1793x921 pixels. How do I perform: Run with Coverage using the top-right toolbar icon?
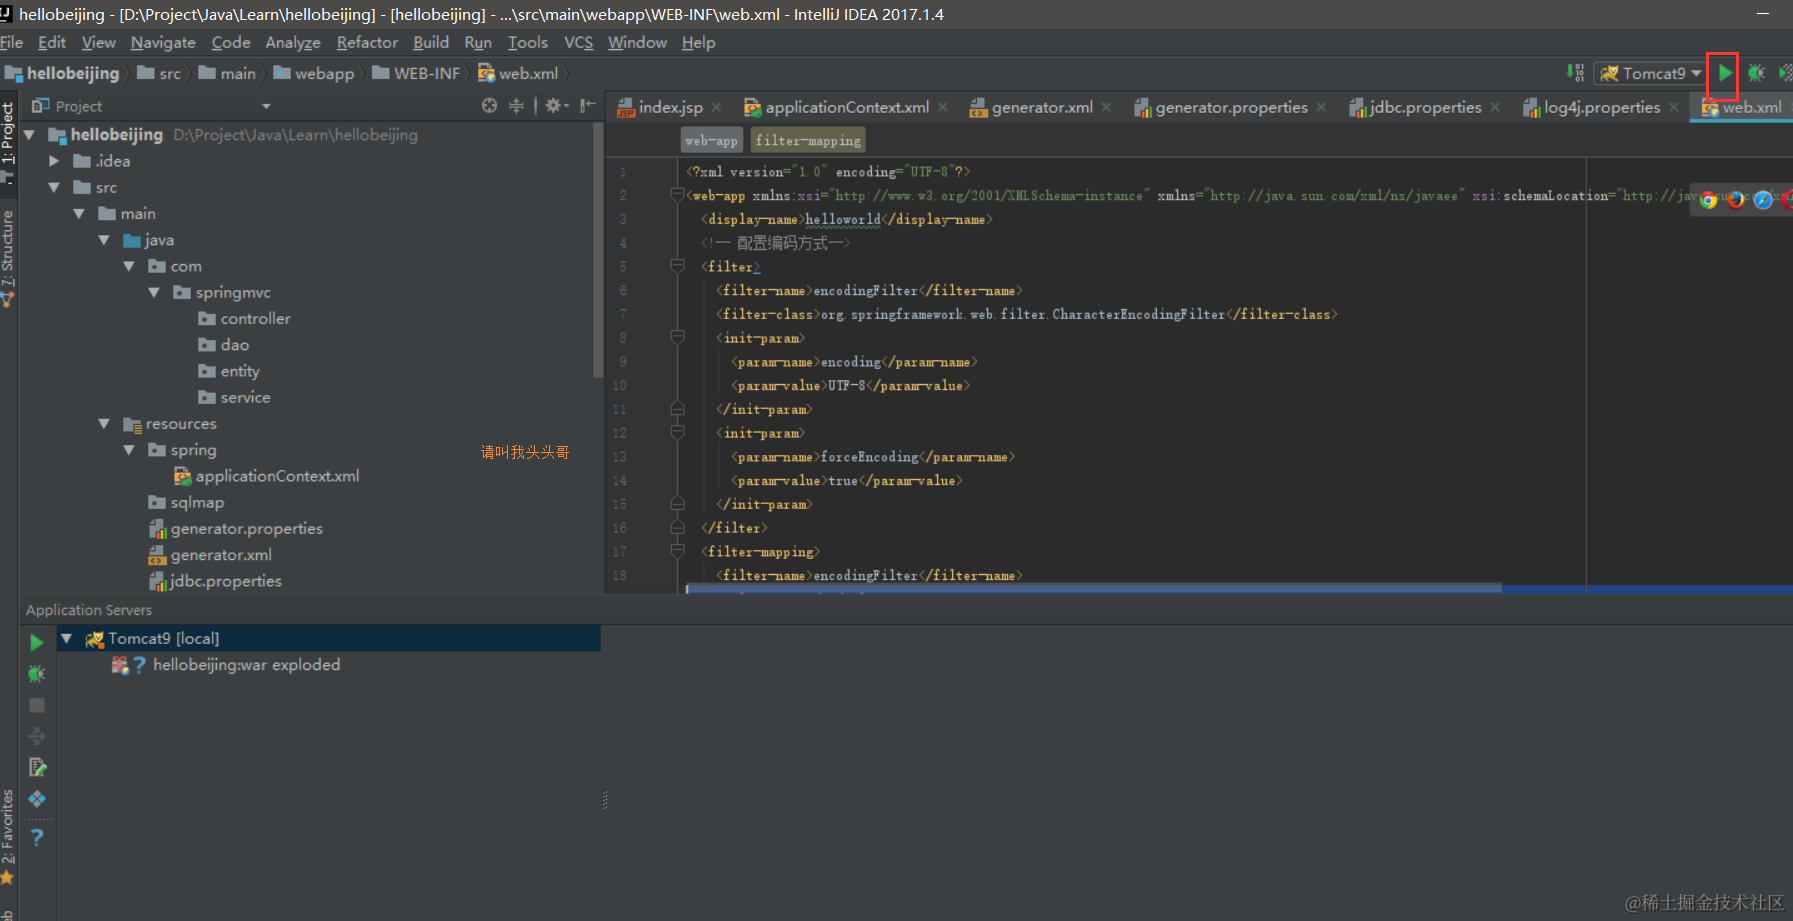tap(1786, 73)
